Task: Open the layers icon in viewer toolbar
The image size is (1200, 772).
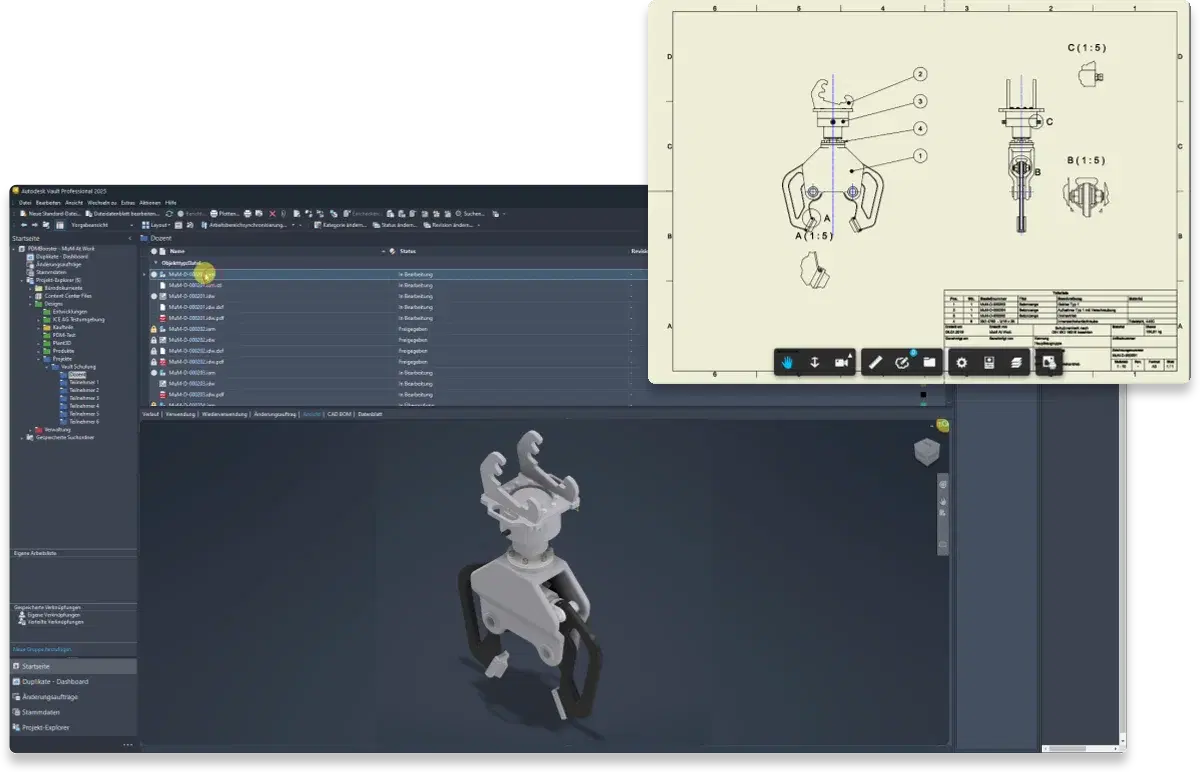Action: (1015, 362)
